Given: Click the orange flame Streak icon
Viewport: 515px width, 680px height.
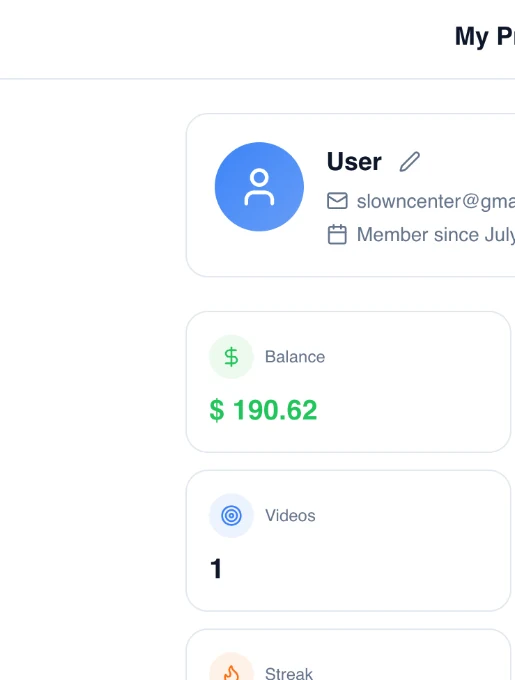Looking at the screenshot, I should [x=231, y=668].
